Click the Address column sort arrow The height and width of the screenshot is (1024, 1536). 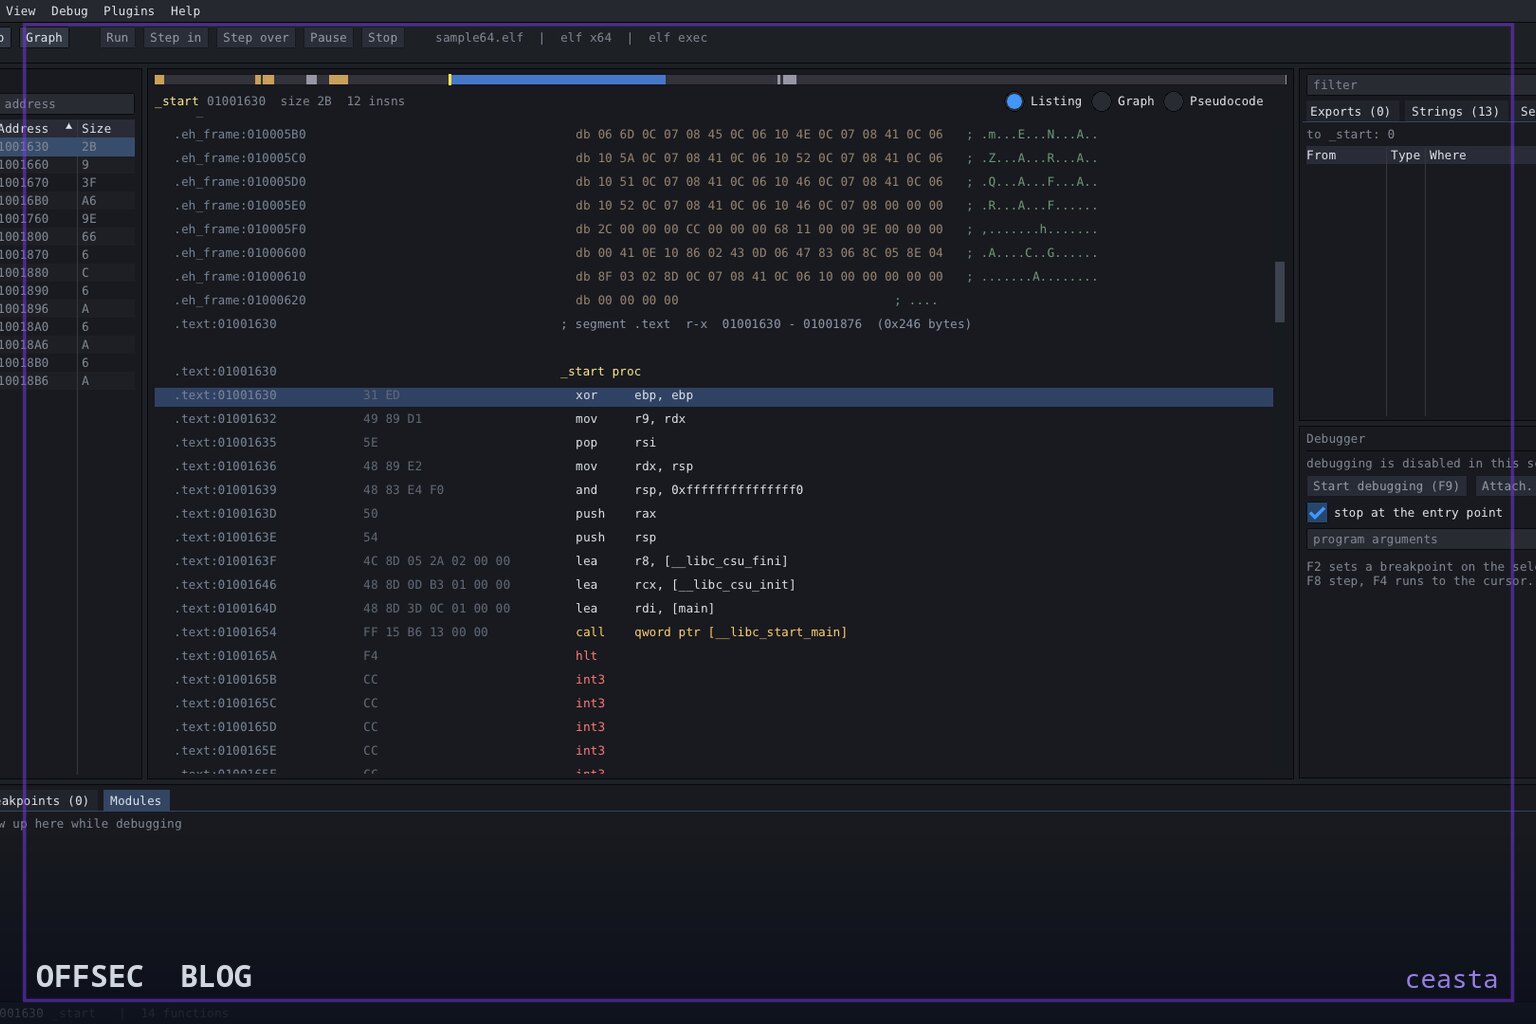(69, 127)
